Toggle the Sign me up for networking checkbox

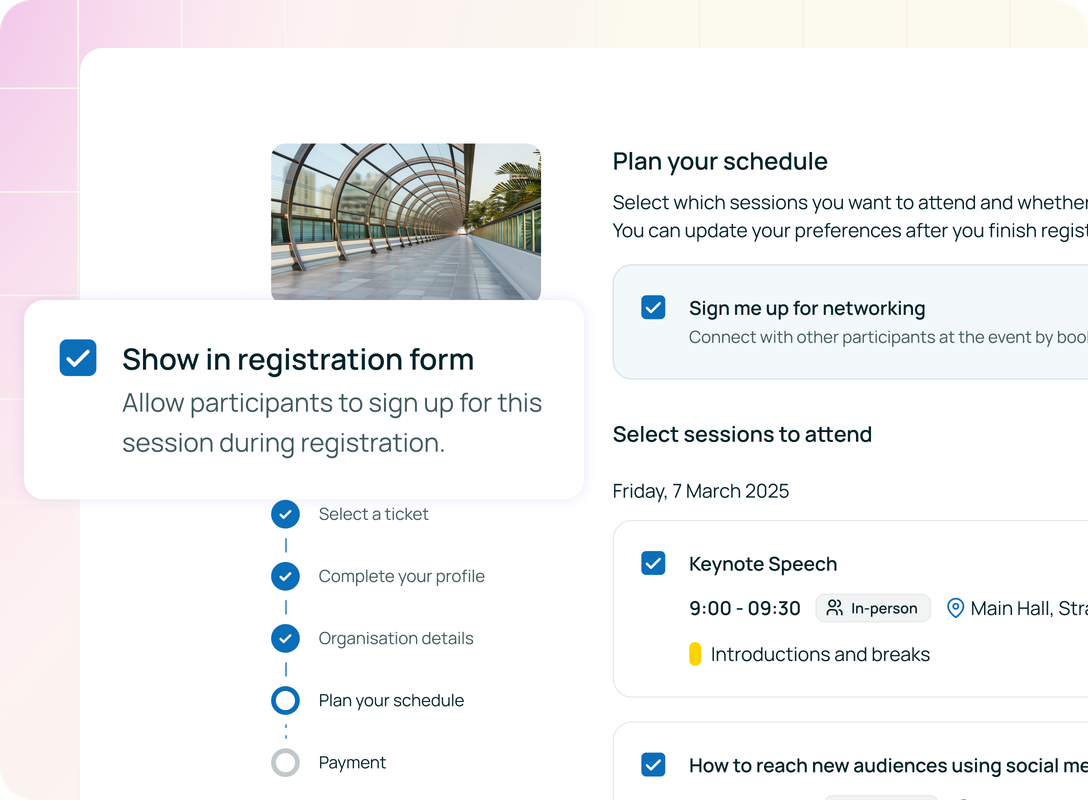[x=653, y=307]
